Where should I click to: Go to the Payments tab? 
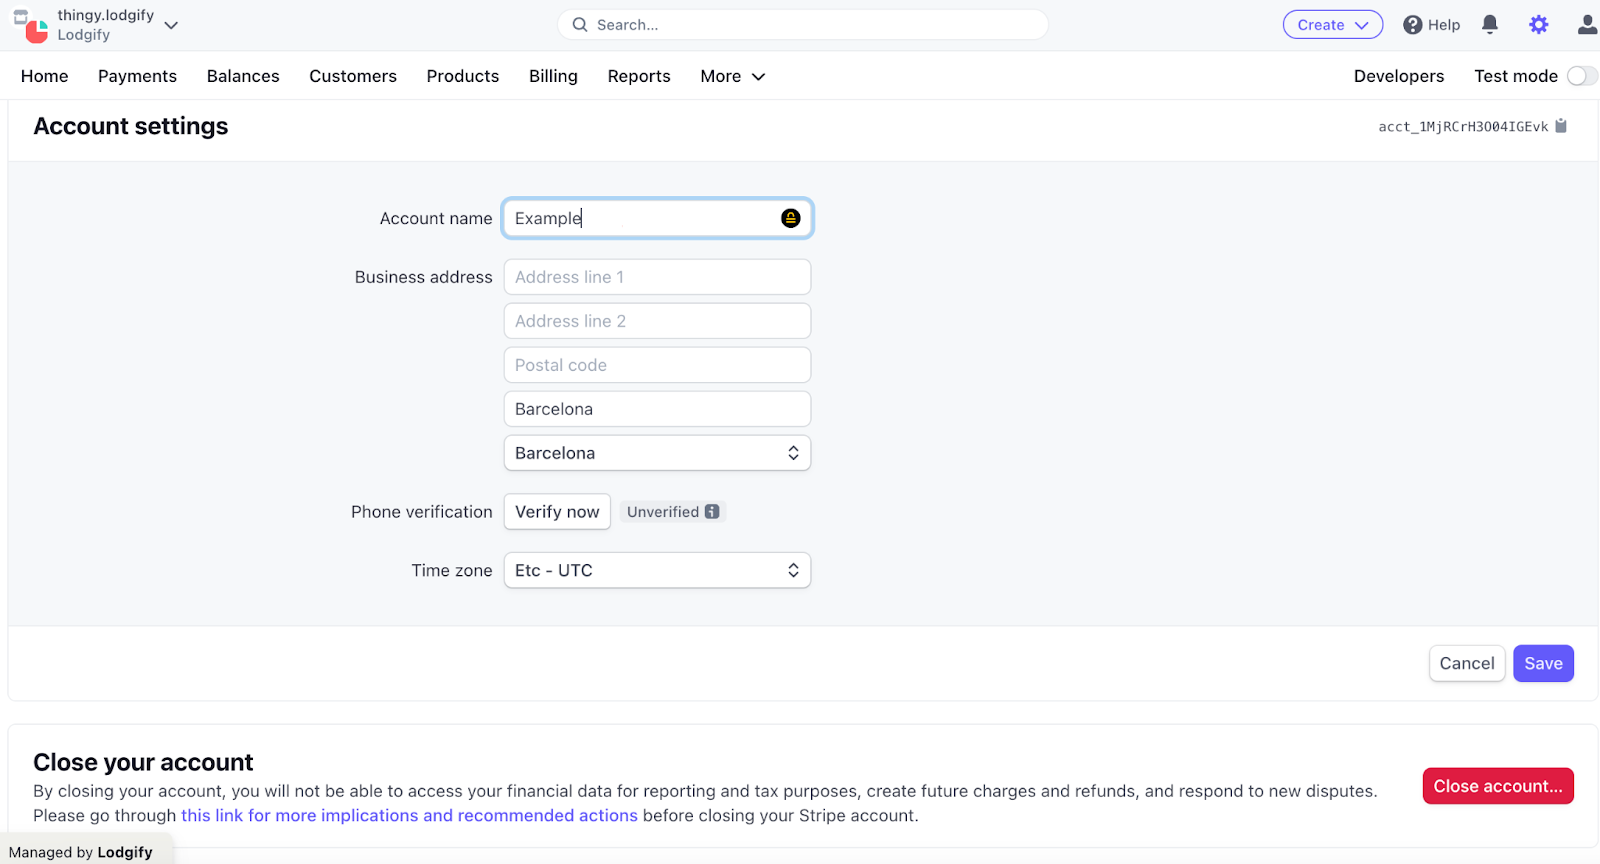[x=137, y=76]
